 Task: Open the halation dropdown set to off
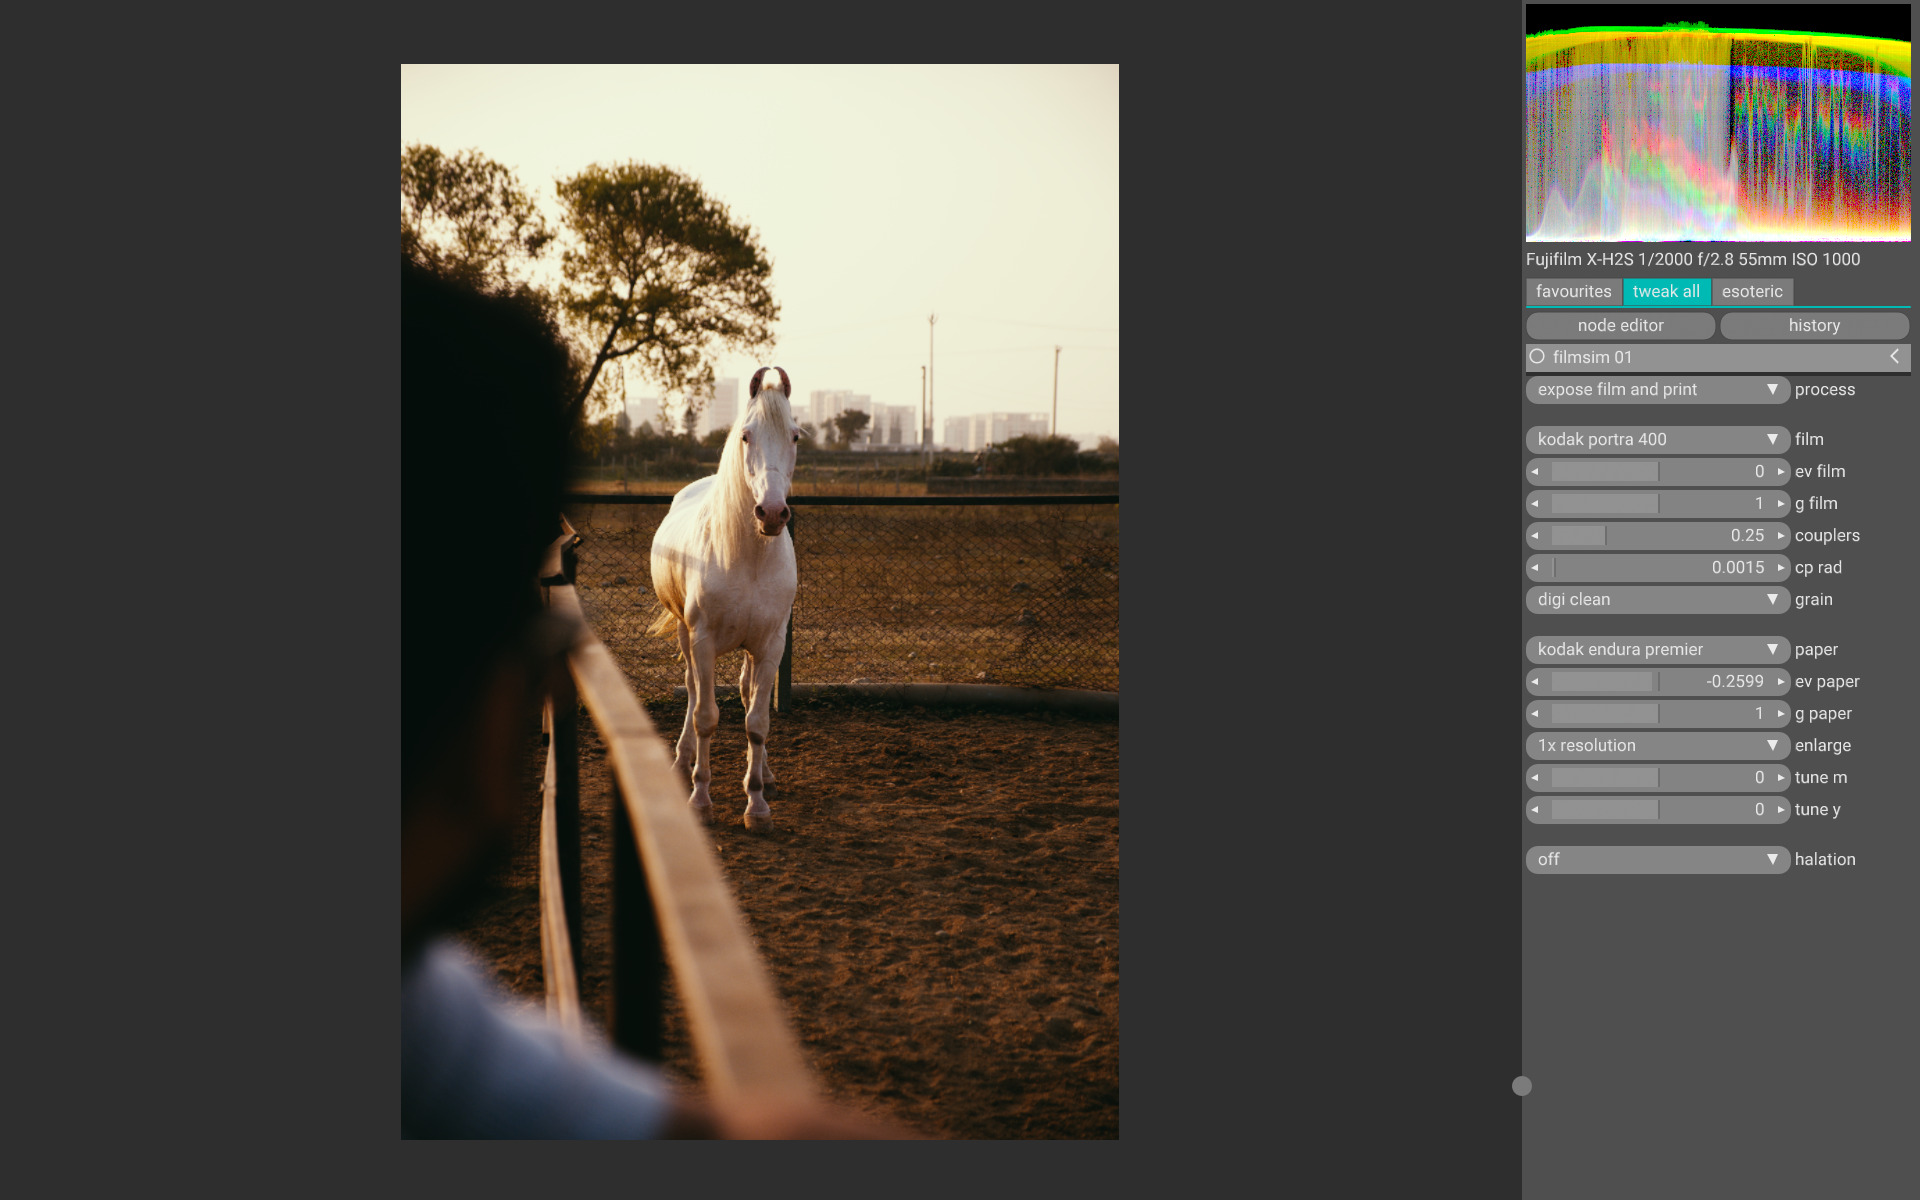click(1657, 859)
